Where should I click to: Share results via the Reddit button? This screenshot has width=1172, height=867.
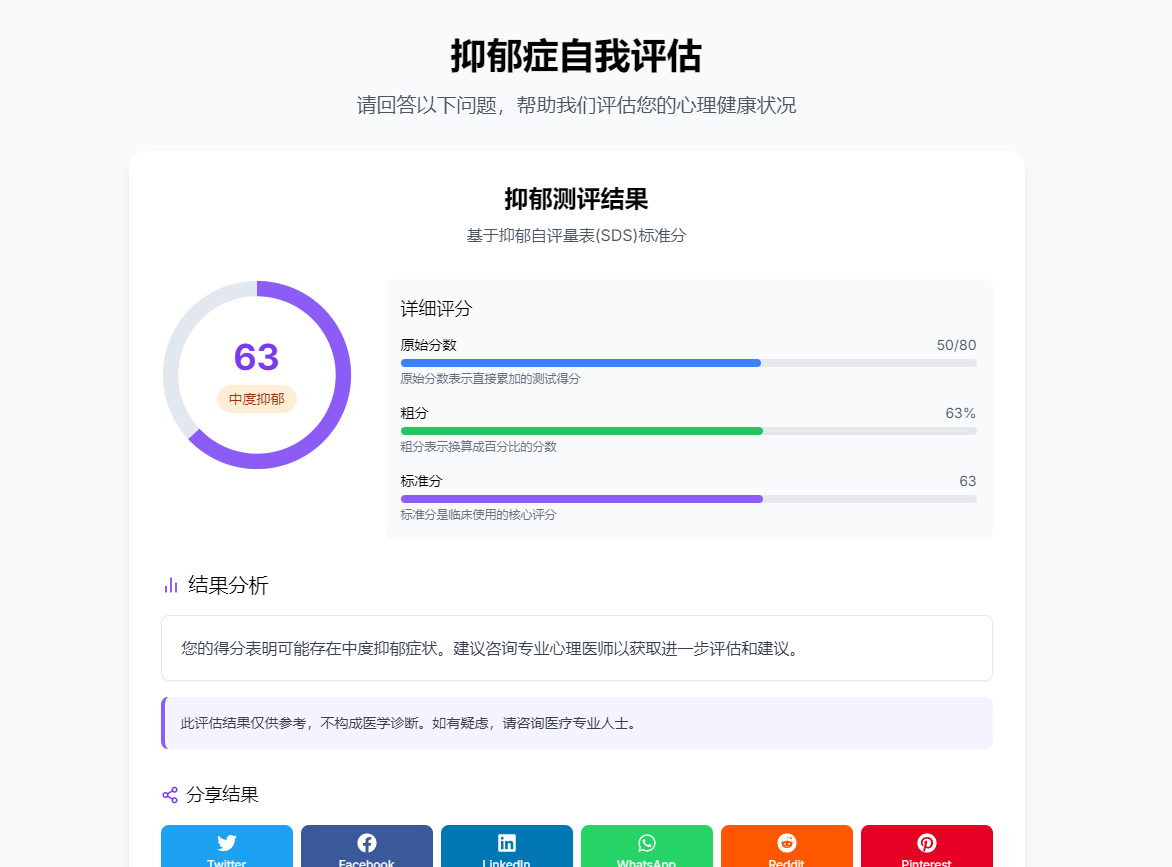786,850
